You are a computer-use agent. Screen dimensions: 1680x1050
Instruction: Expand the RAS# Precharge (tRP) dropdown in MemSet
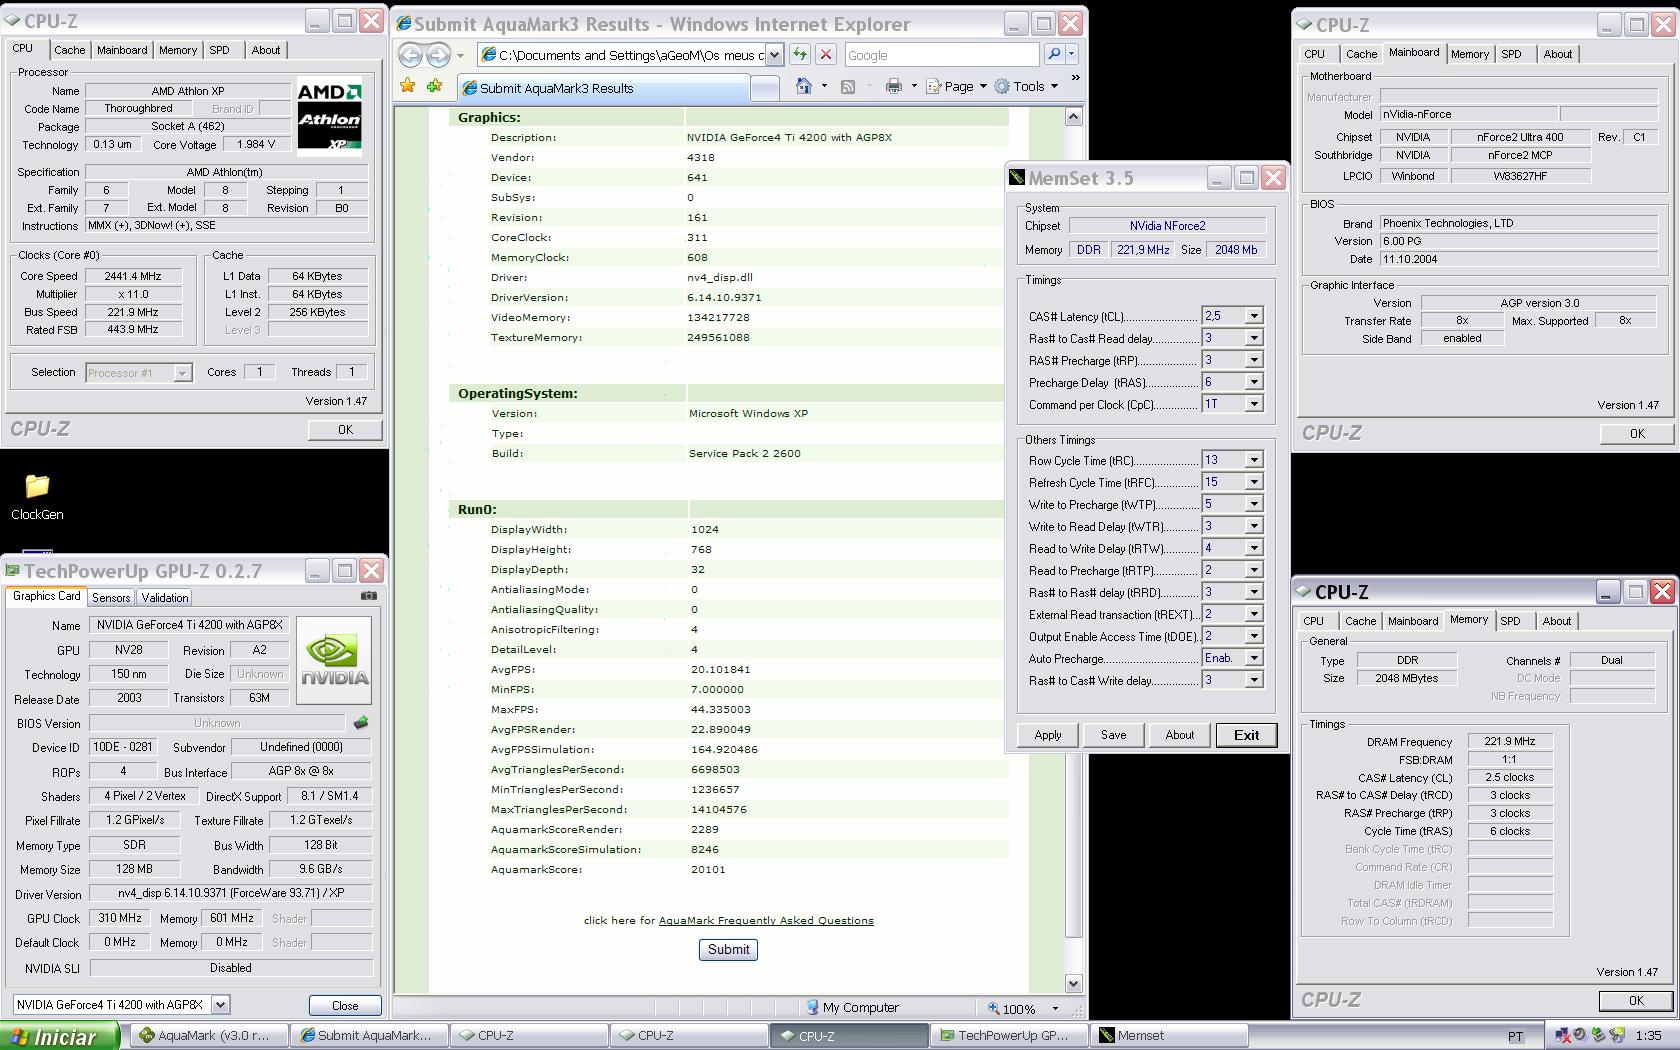click(1253, 360)
